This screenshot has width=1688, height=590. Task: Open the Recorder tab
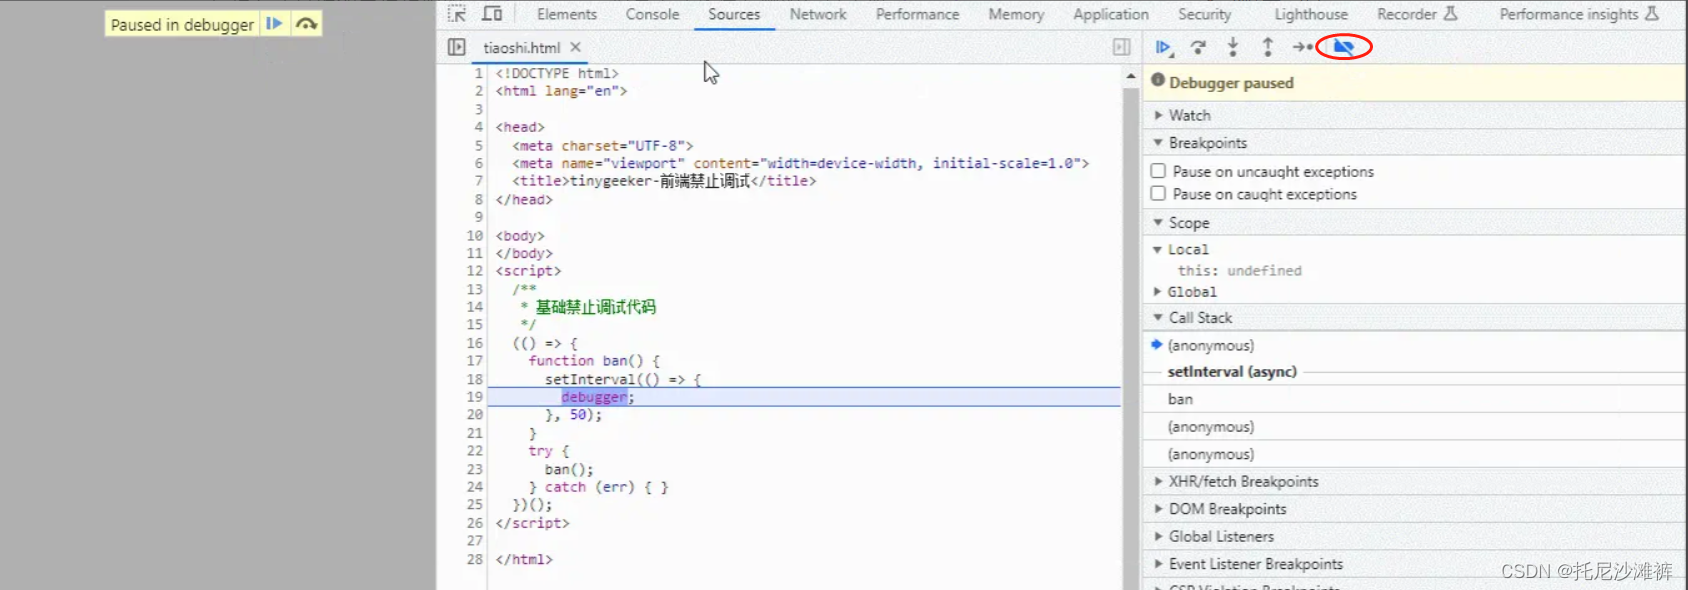tap(1417, 14)
